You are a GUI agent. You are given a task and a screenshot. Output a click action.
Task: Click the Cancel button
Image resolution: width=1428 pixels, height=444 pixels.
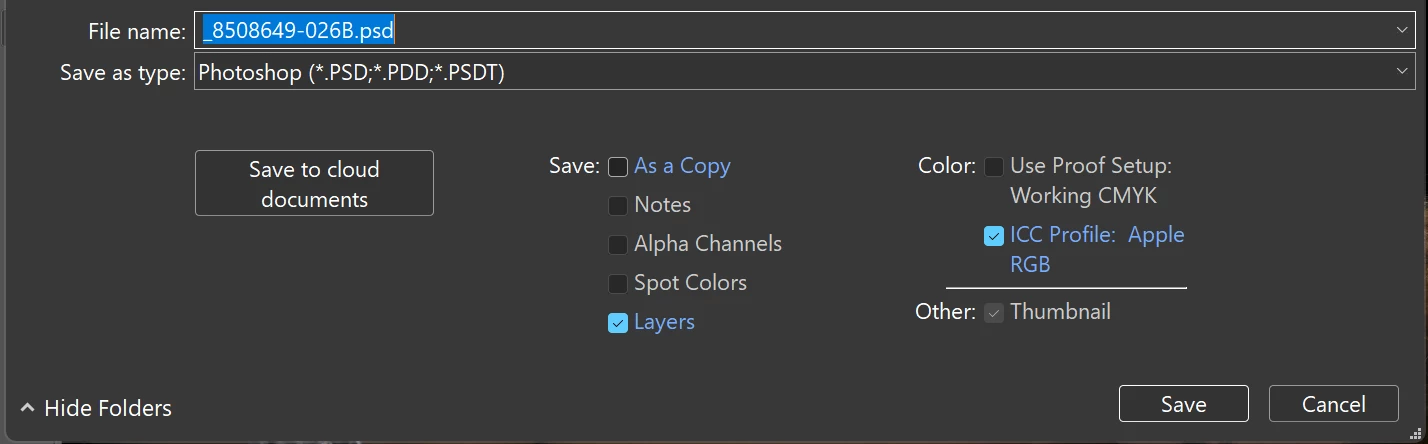pos(1333,404)
